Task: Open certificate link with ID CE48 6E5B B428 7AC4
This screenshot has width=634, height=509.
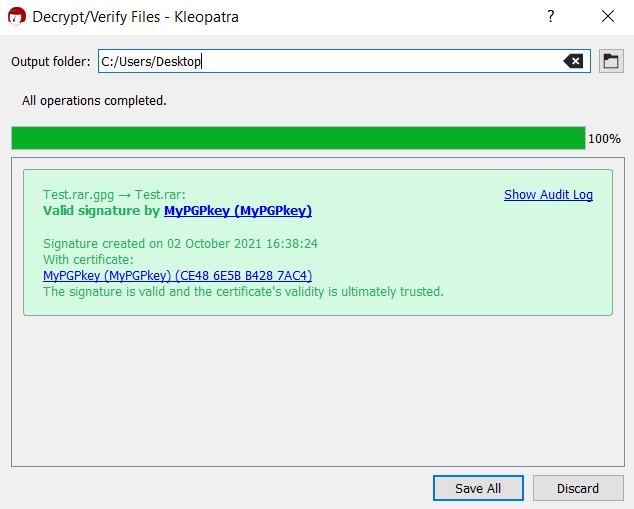Action: tap(178, 276)
